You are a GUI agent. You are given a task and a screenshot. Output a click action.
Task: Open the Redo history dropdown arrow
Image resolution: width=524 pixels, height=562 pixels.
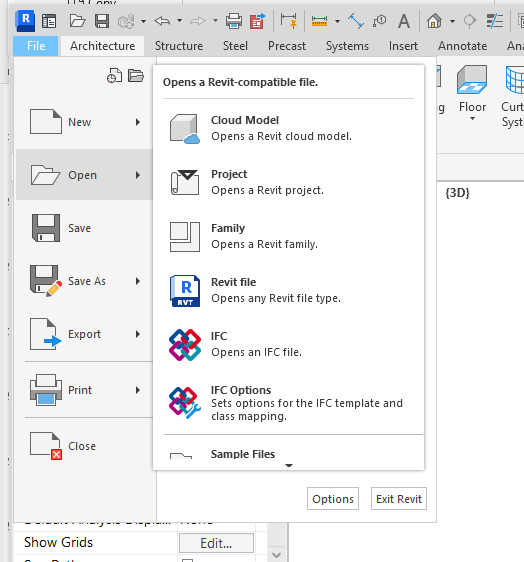215,21
